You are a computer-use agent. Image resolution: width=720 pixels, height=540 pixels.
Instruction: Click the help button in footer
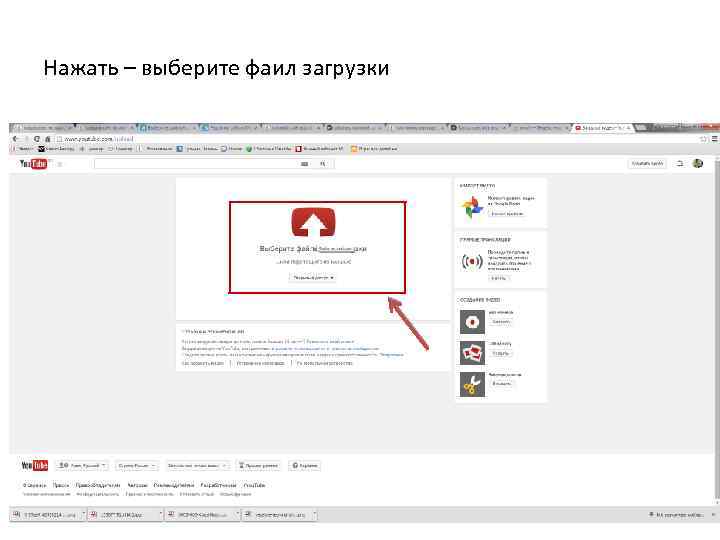[305, 466]
